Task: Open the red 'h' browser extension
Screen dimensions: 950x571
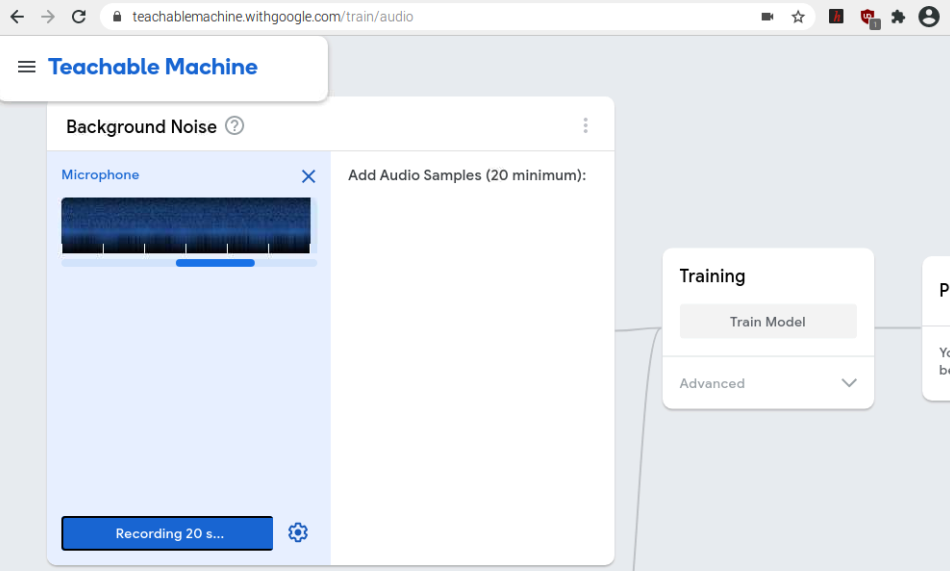Action: point(836,16)
